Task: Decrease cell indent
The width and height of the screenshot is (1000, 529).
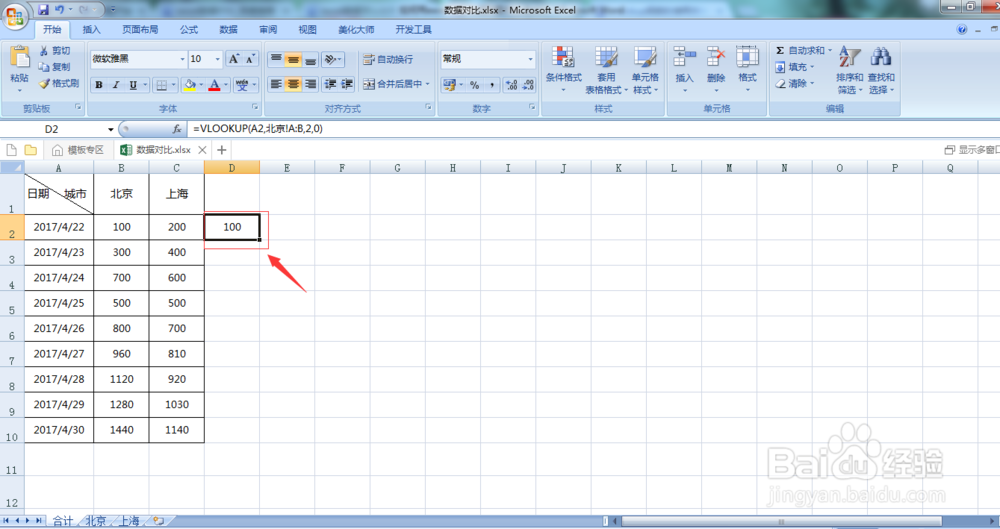Action: tap(330, 84)
